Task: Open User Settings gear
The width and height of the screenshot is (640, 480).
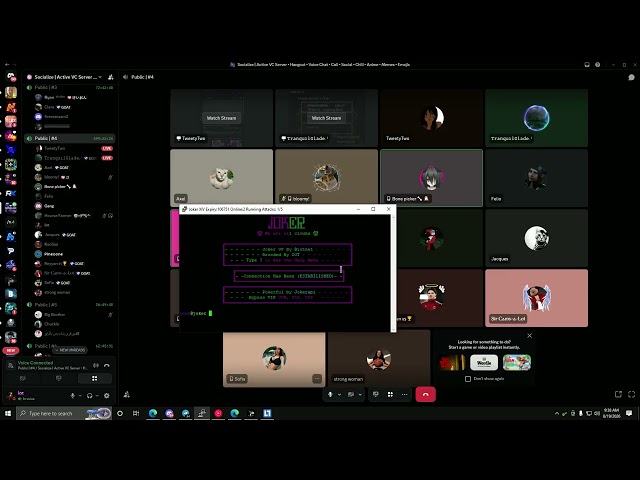Action: (x=107, y=396)
